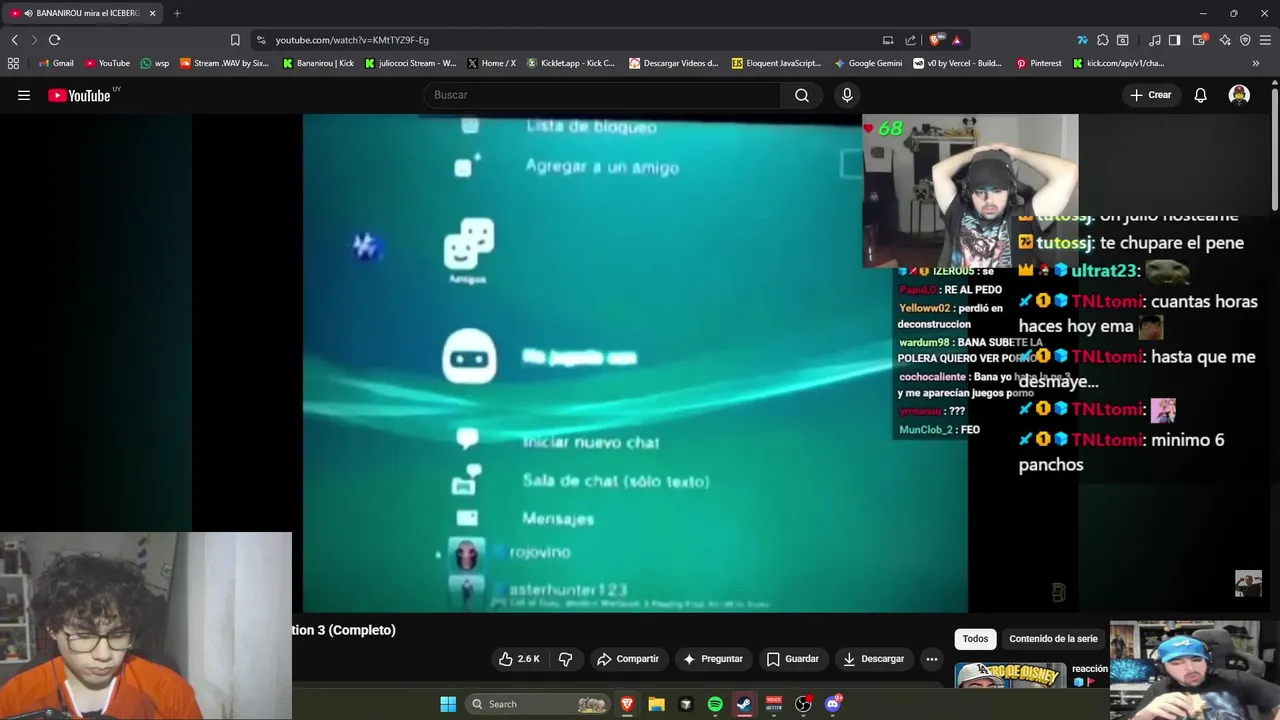The image size is (1280, 720).
Task: Reload the page with refresh icon
Action: tap(54, 40)
